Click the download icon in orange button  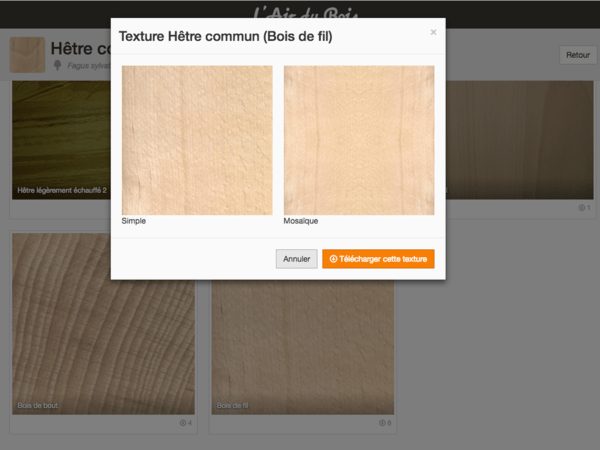pos(333,259)
